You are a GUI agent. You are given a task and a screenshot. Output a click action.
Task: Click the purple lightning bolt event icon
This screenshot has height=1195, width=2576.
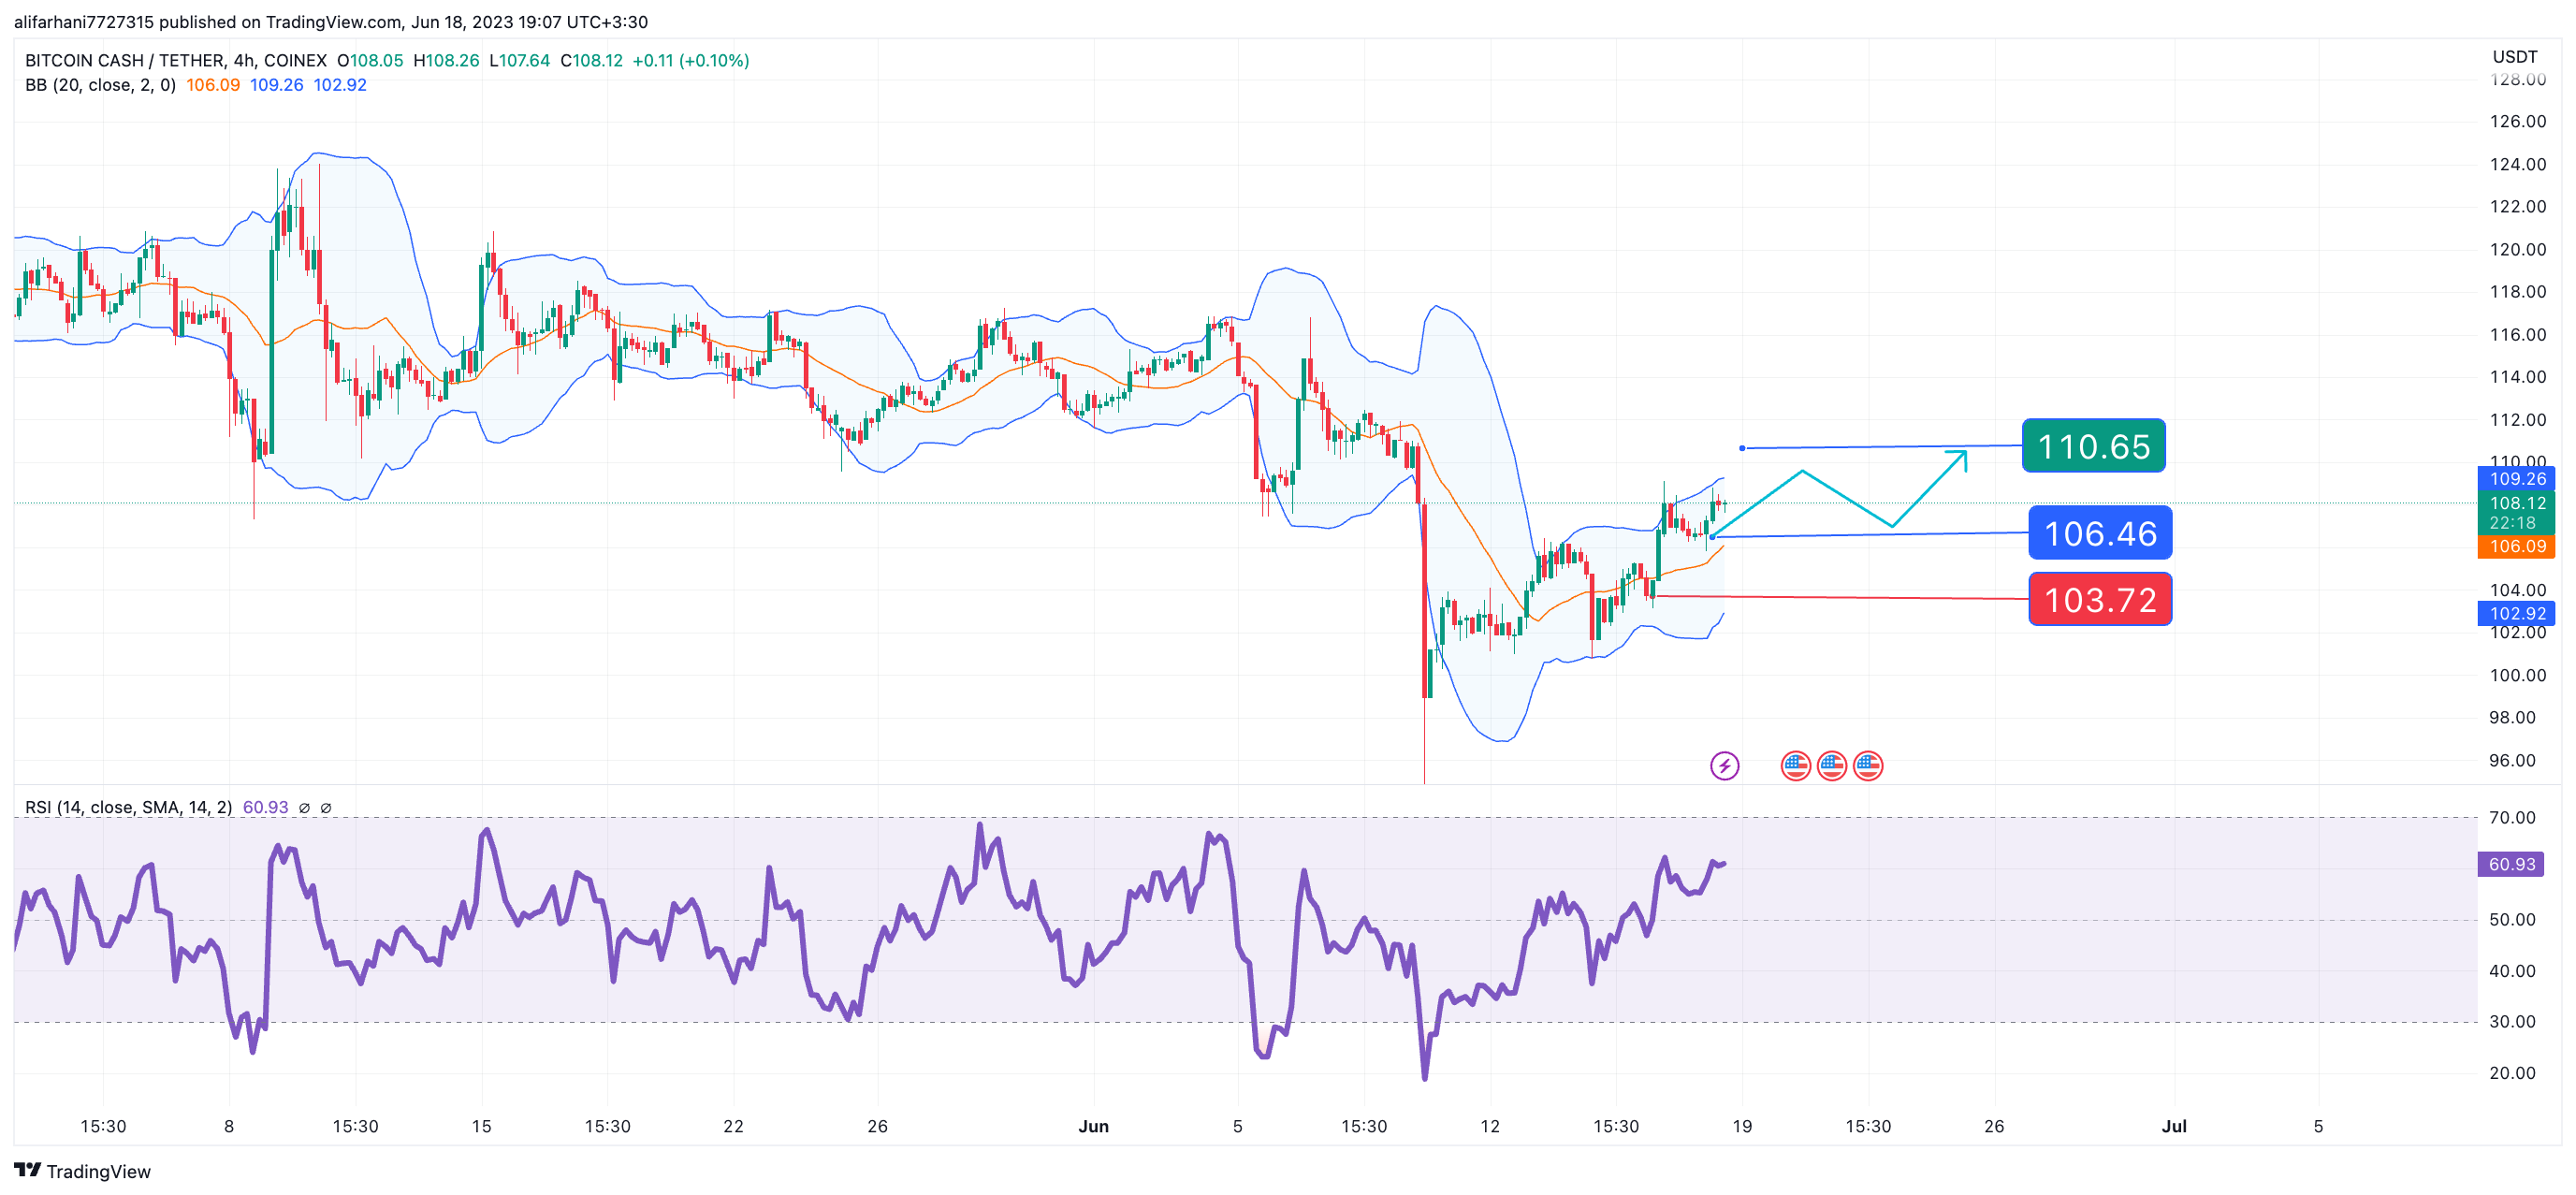[1724, 766]
